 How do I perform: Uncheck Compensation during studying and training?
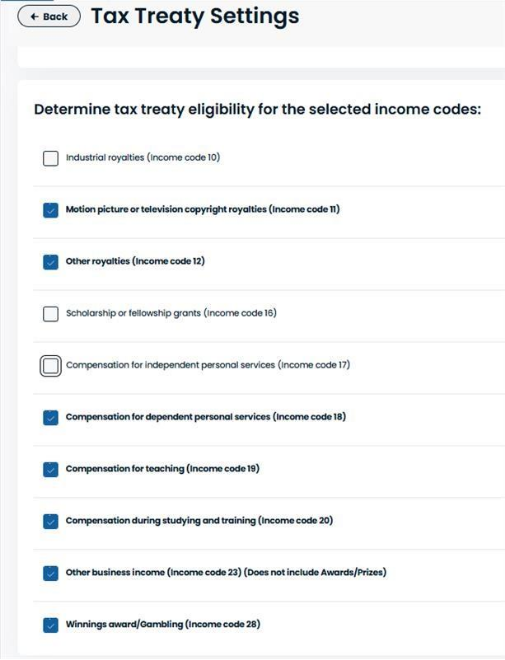coord(50,522)
